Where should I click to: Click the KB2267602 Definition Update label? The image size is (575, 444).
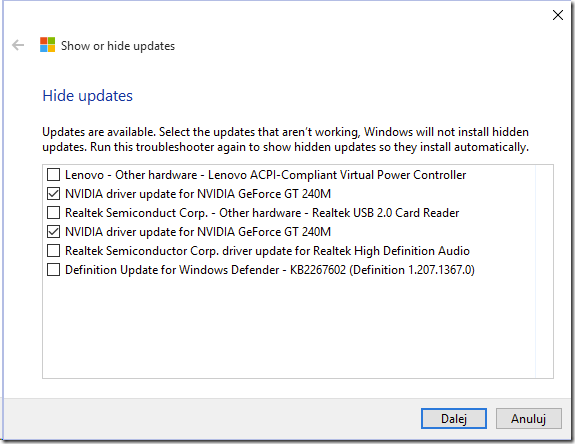pyautogui.click(x=270, y=270)
